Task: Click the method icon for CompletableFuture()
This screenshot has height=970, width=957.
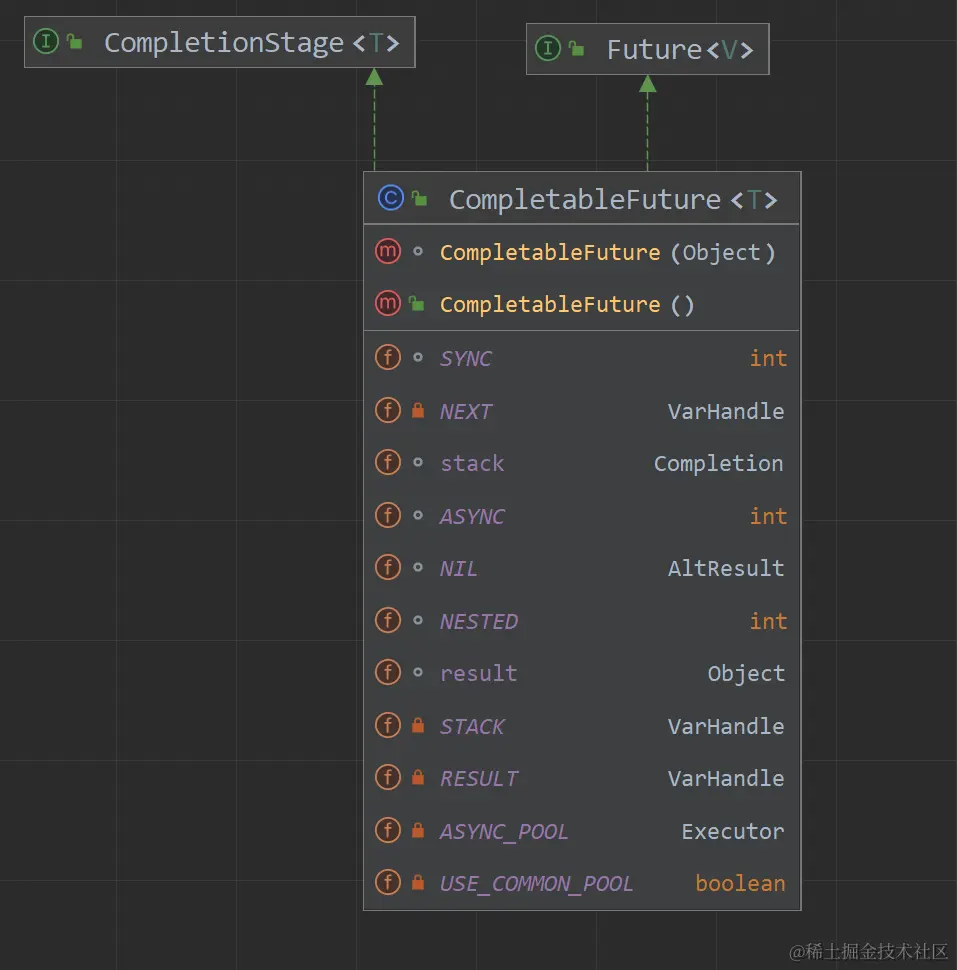Action: 388,303
